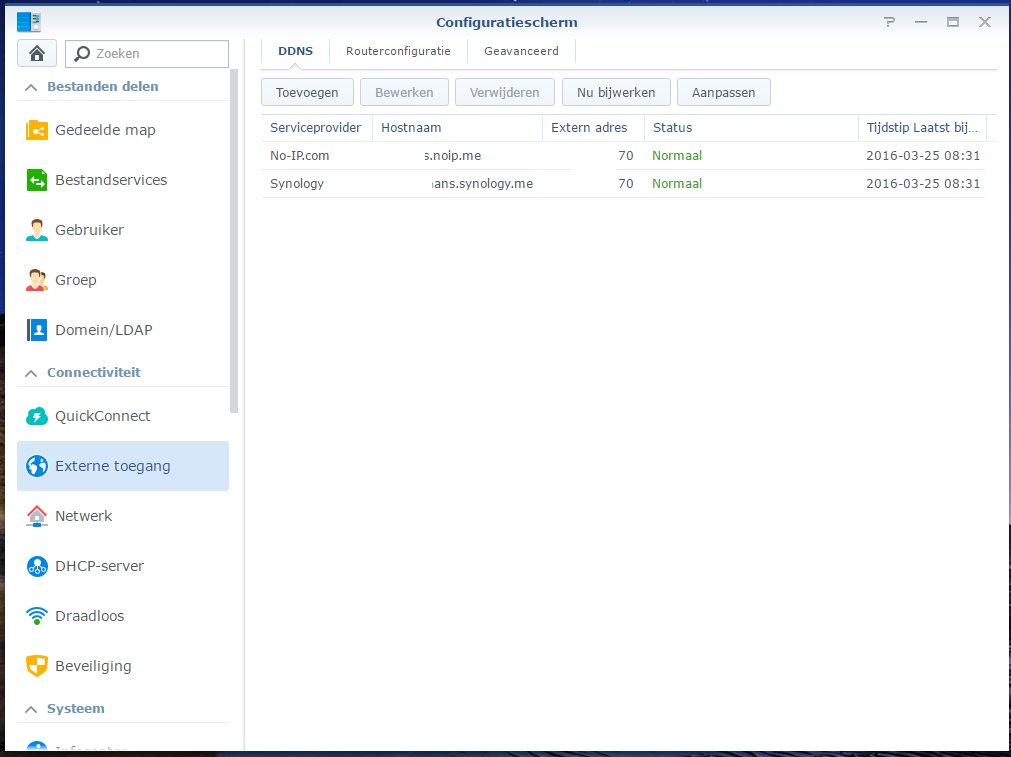Select the Beveiliging shield icon
This screenshot has width=1011, height=757.
(x=37, y=666)
